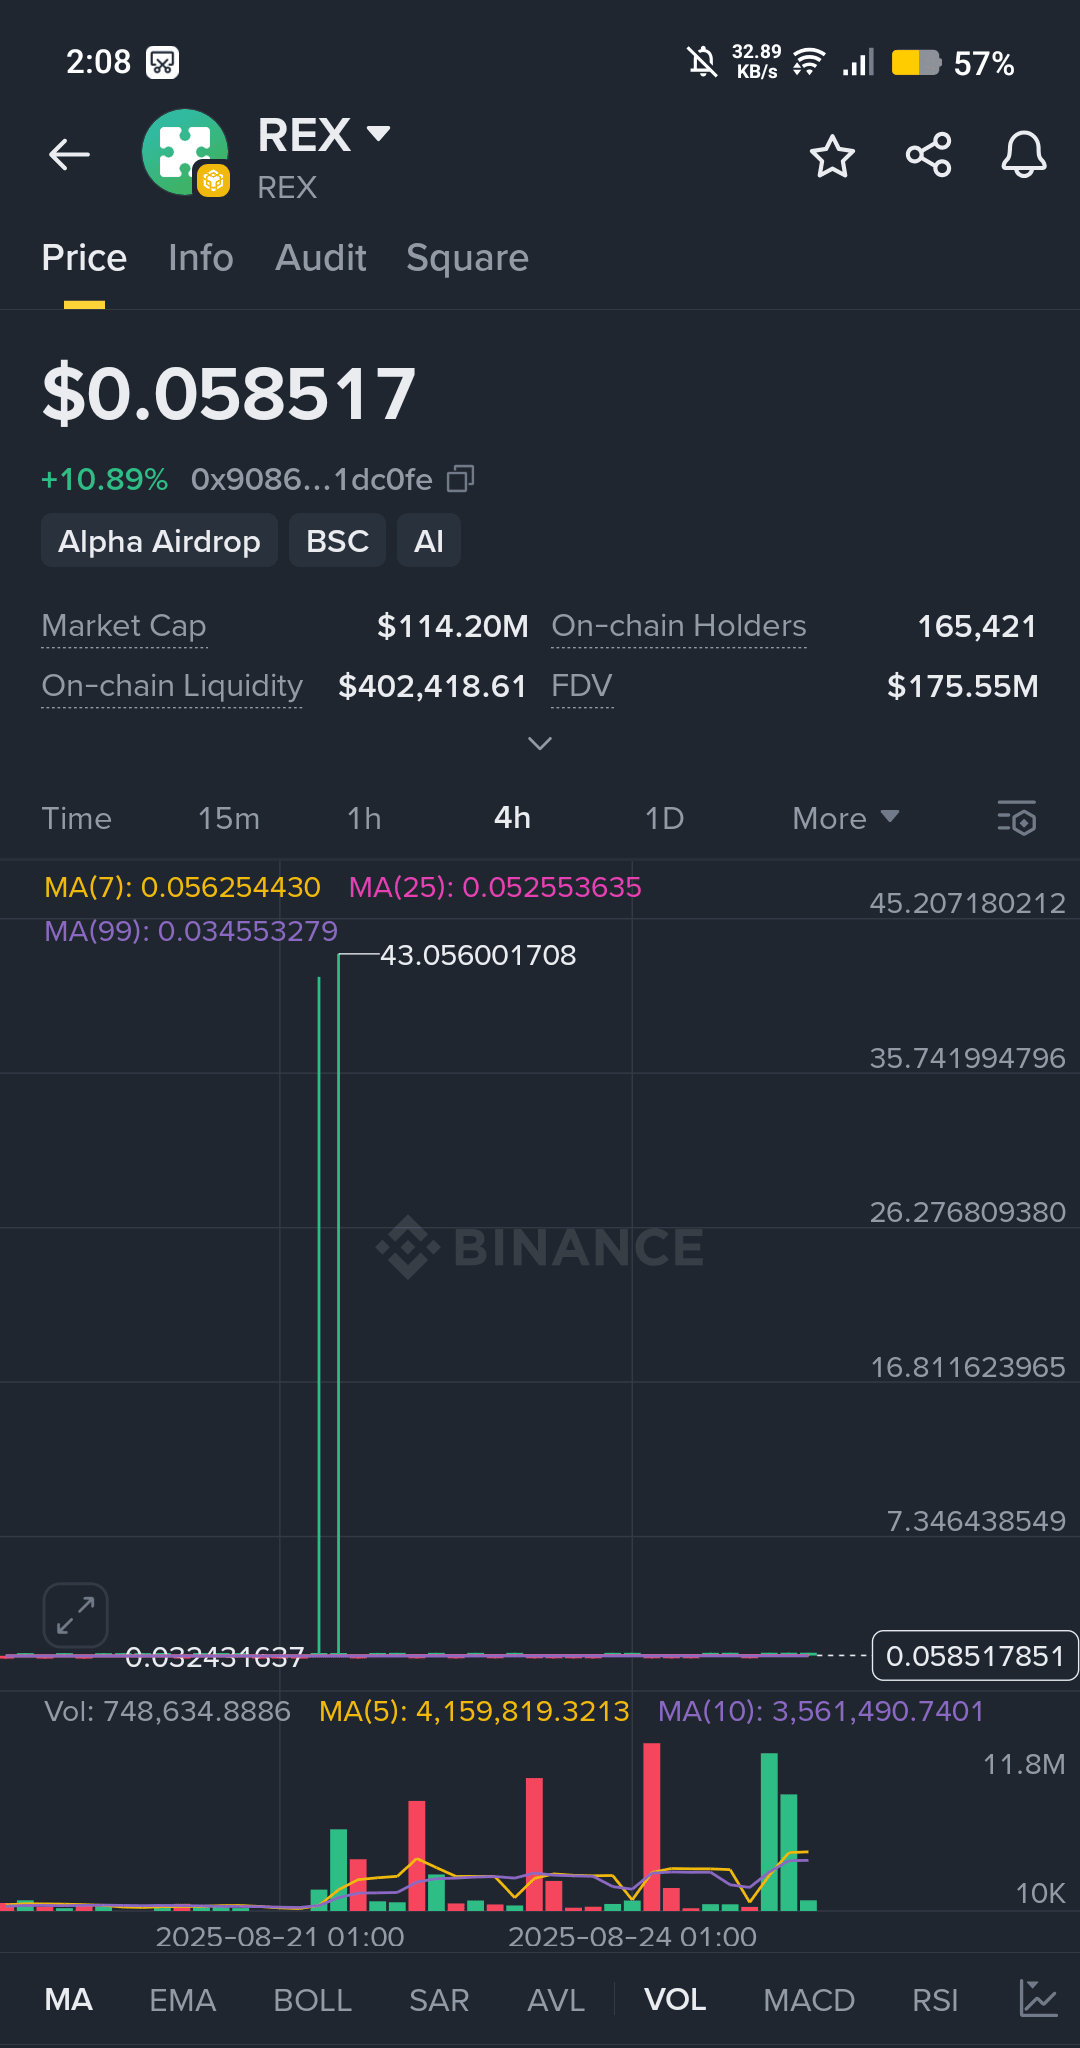Expand chart to fullscreen
This screenshot has height=2048, width=1080.
click(x=76, y=1615)
